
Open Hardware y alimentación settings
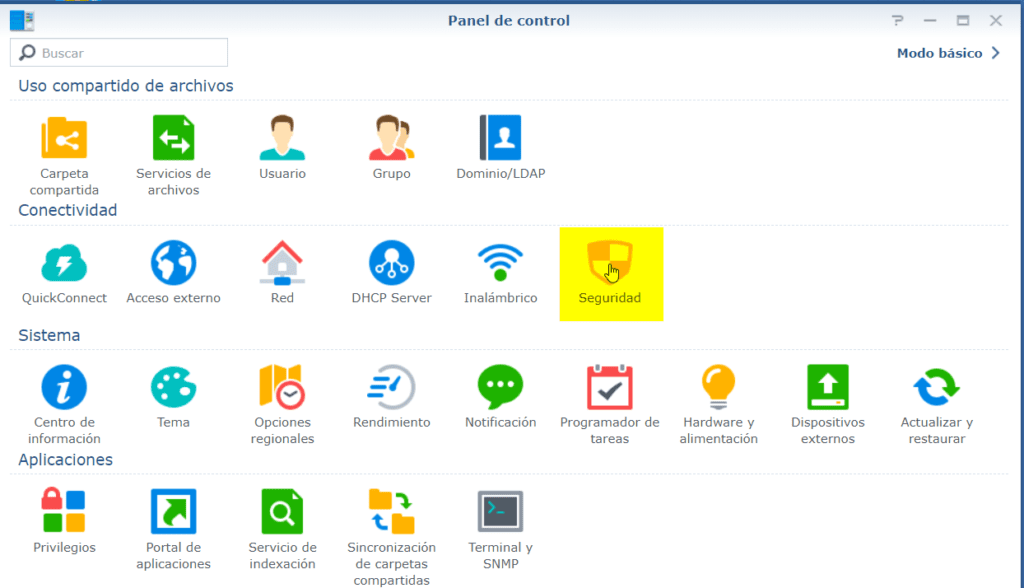coord(719,387)
